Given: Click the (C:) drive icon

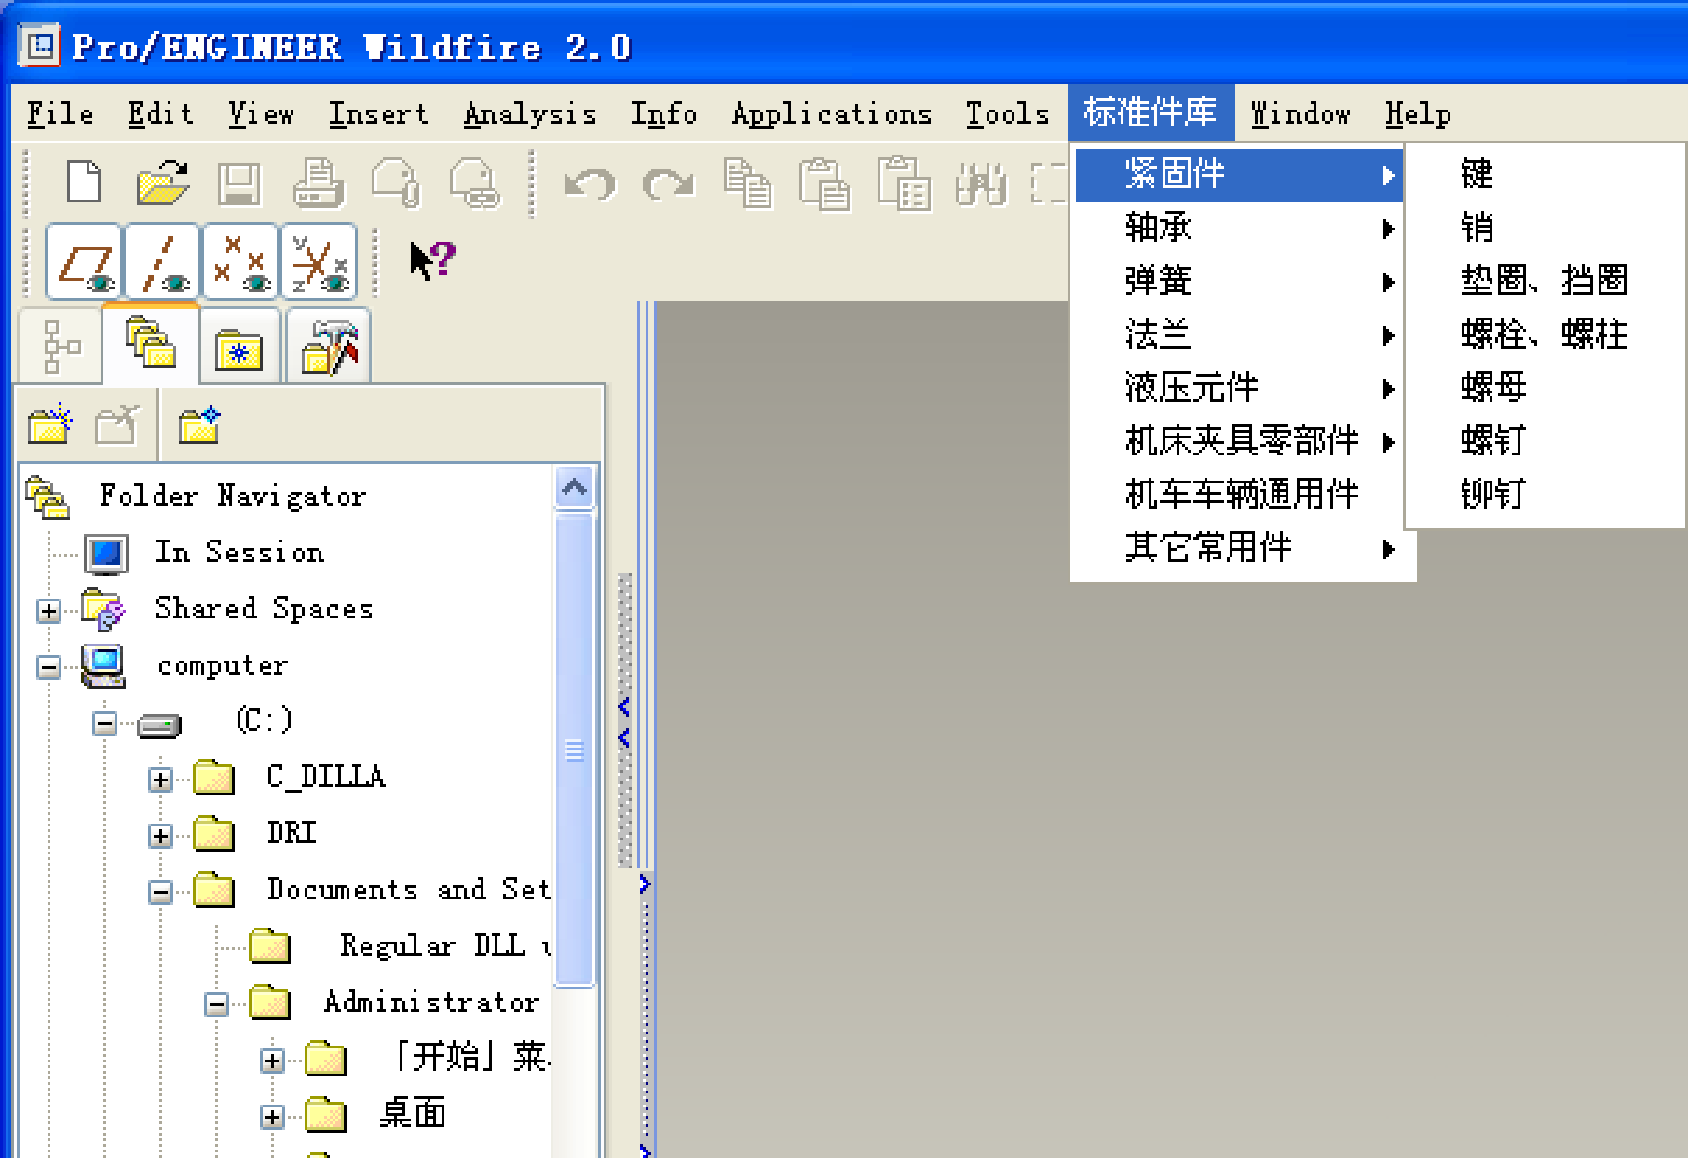Looking at the screenshot, I should coord(159,724).
